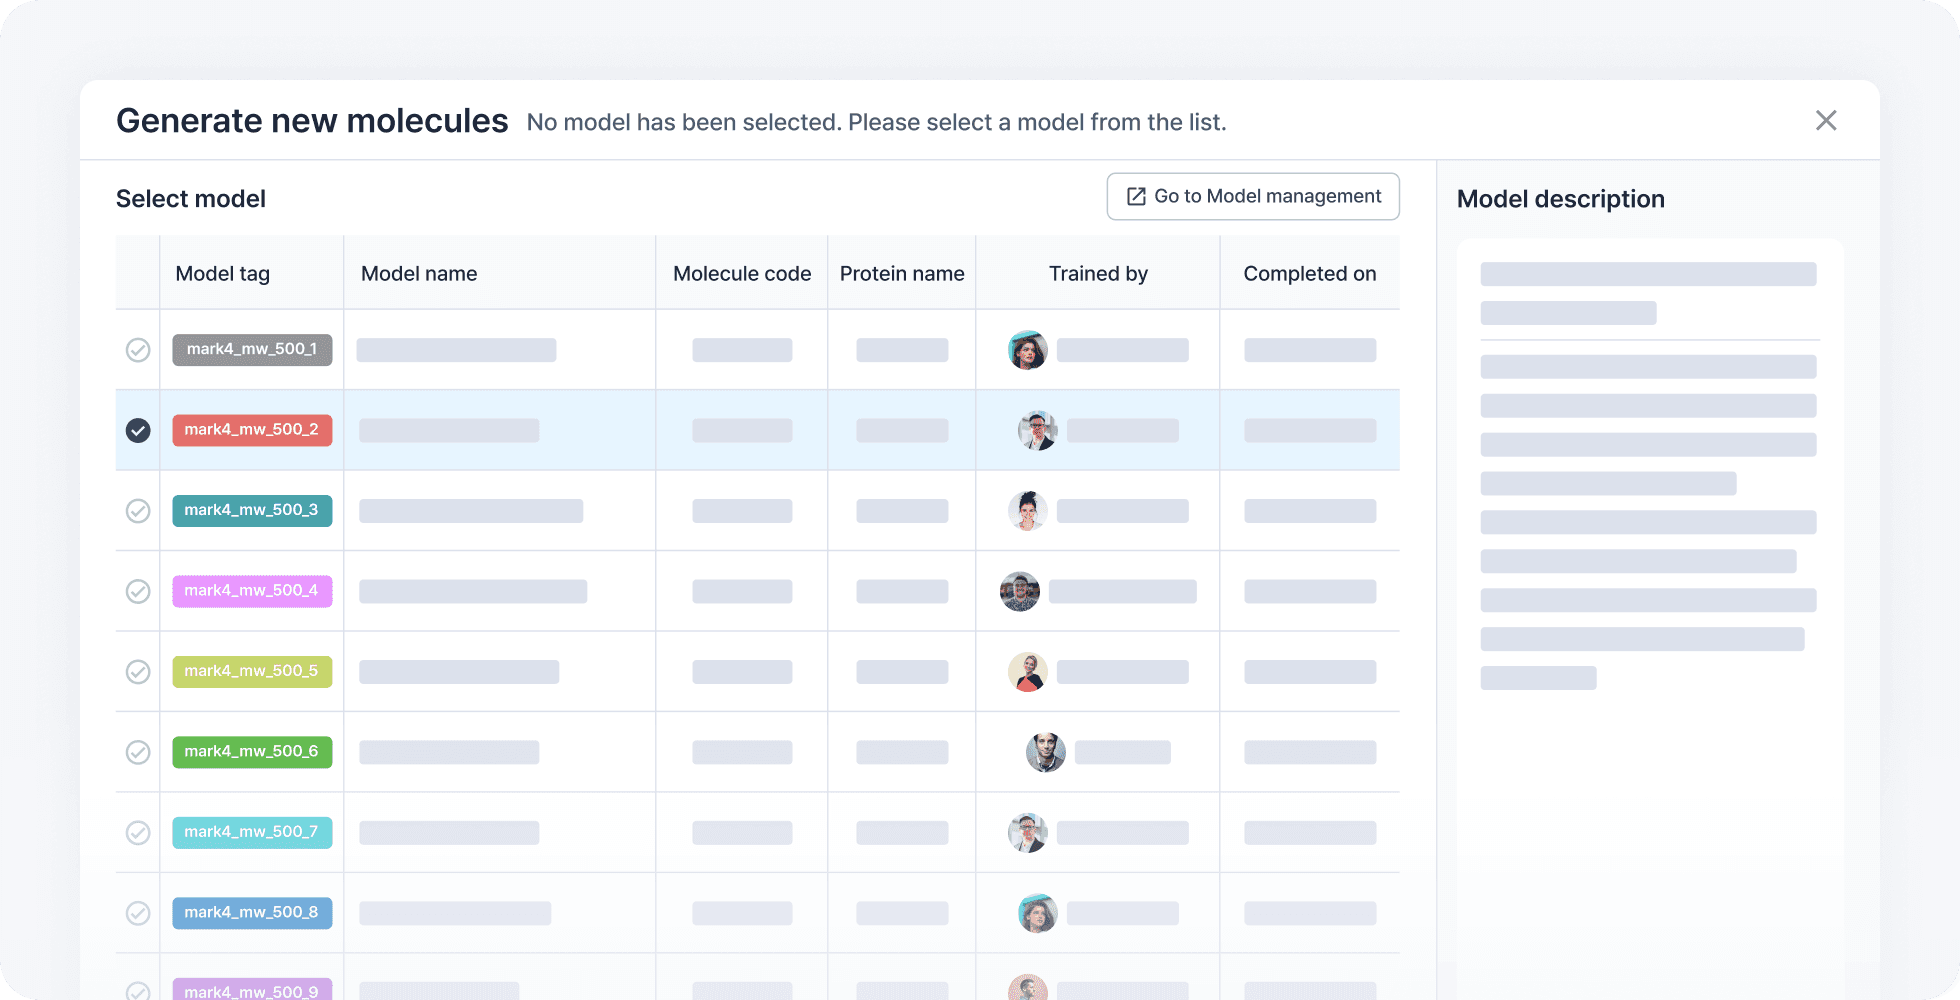Select the mark4_mw_500_7 row radio check
Image resolution: width=1960 pixels, height=1000 pixels.
coord(138,833)
